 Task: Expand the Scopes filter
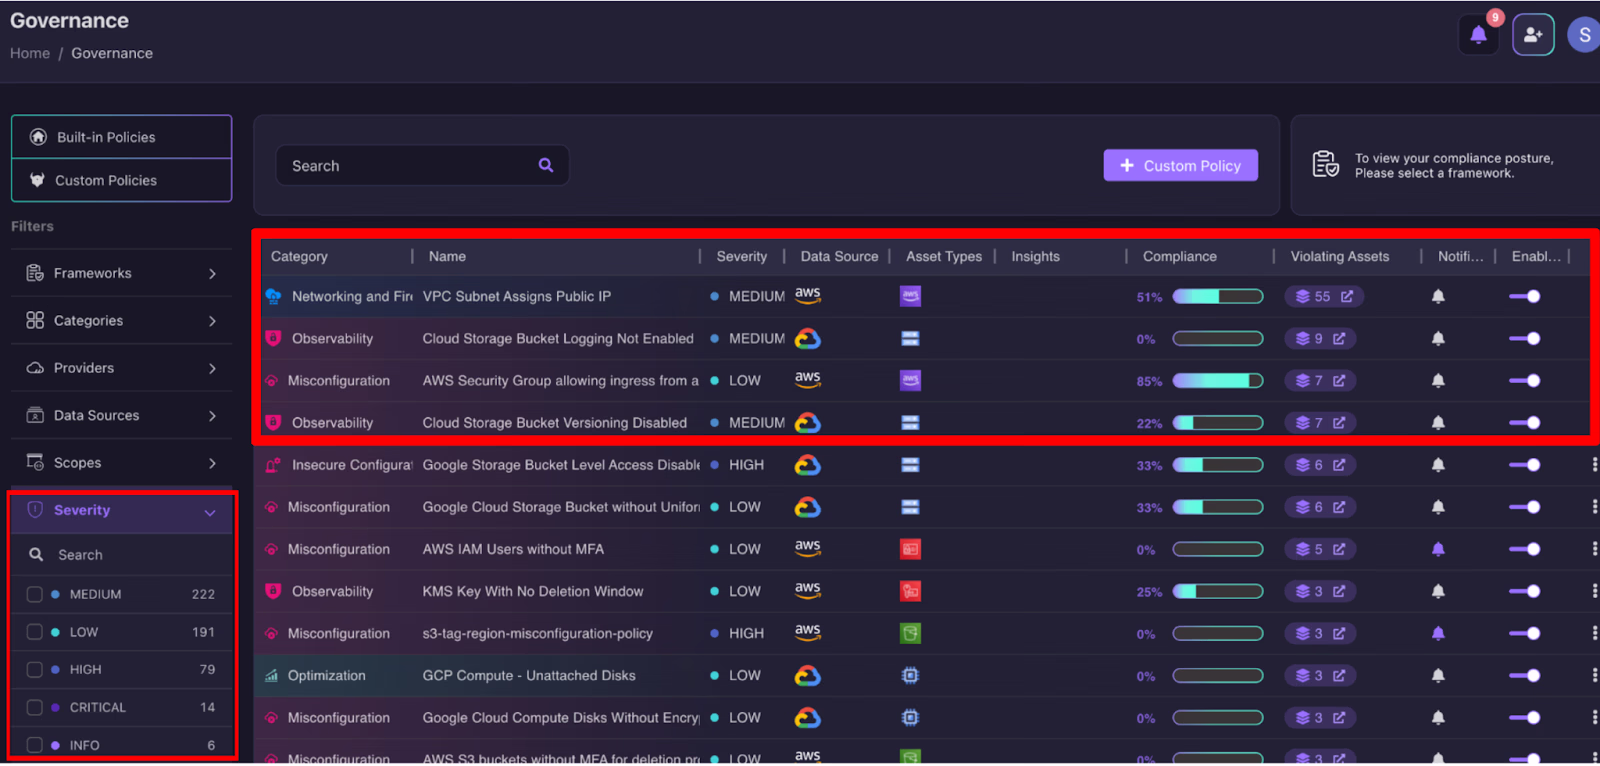(x=121, y=463)
